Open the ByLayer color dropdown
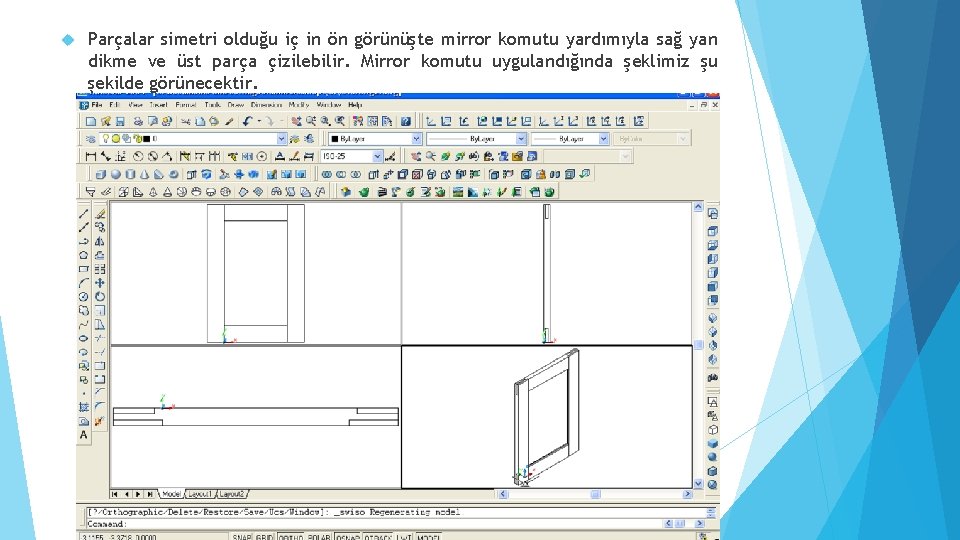The width and height of the screenshot is (960, 540). pos(416,139)
